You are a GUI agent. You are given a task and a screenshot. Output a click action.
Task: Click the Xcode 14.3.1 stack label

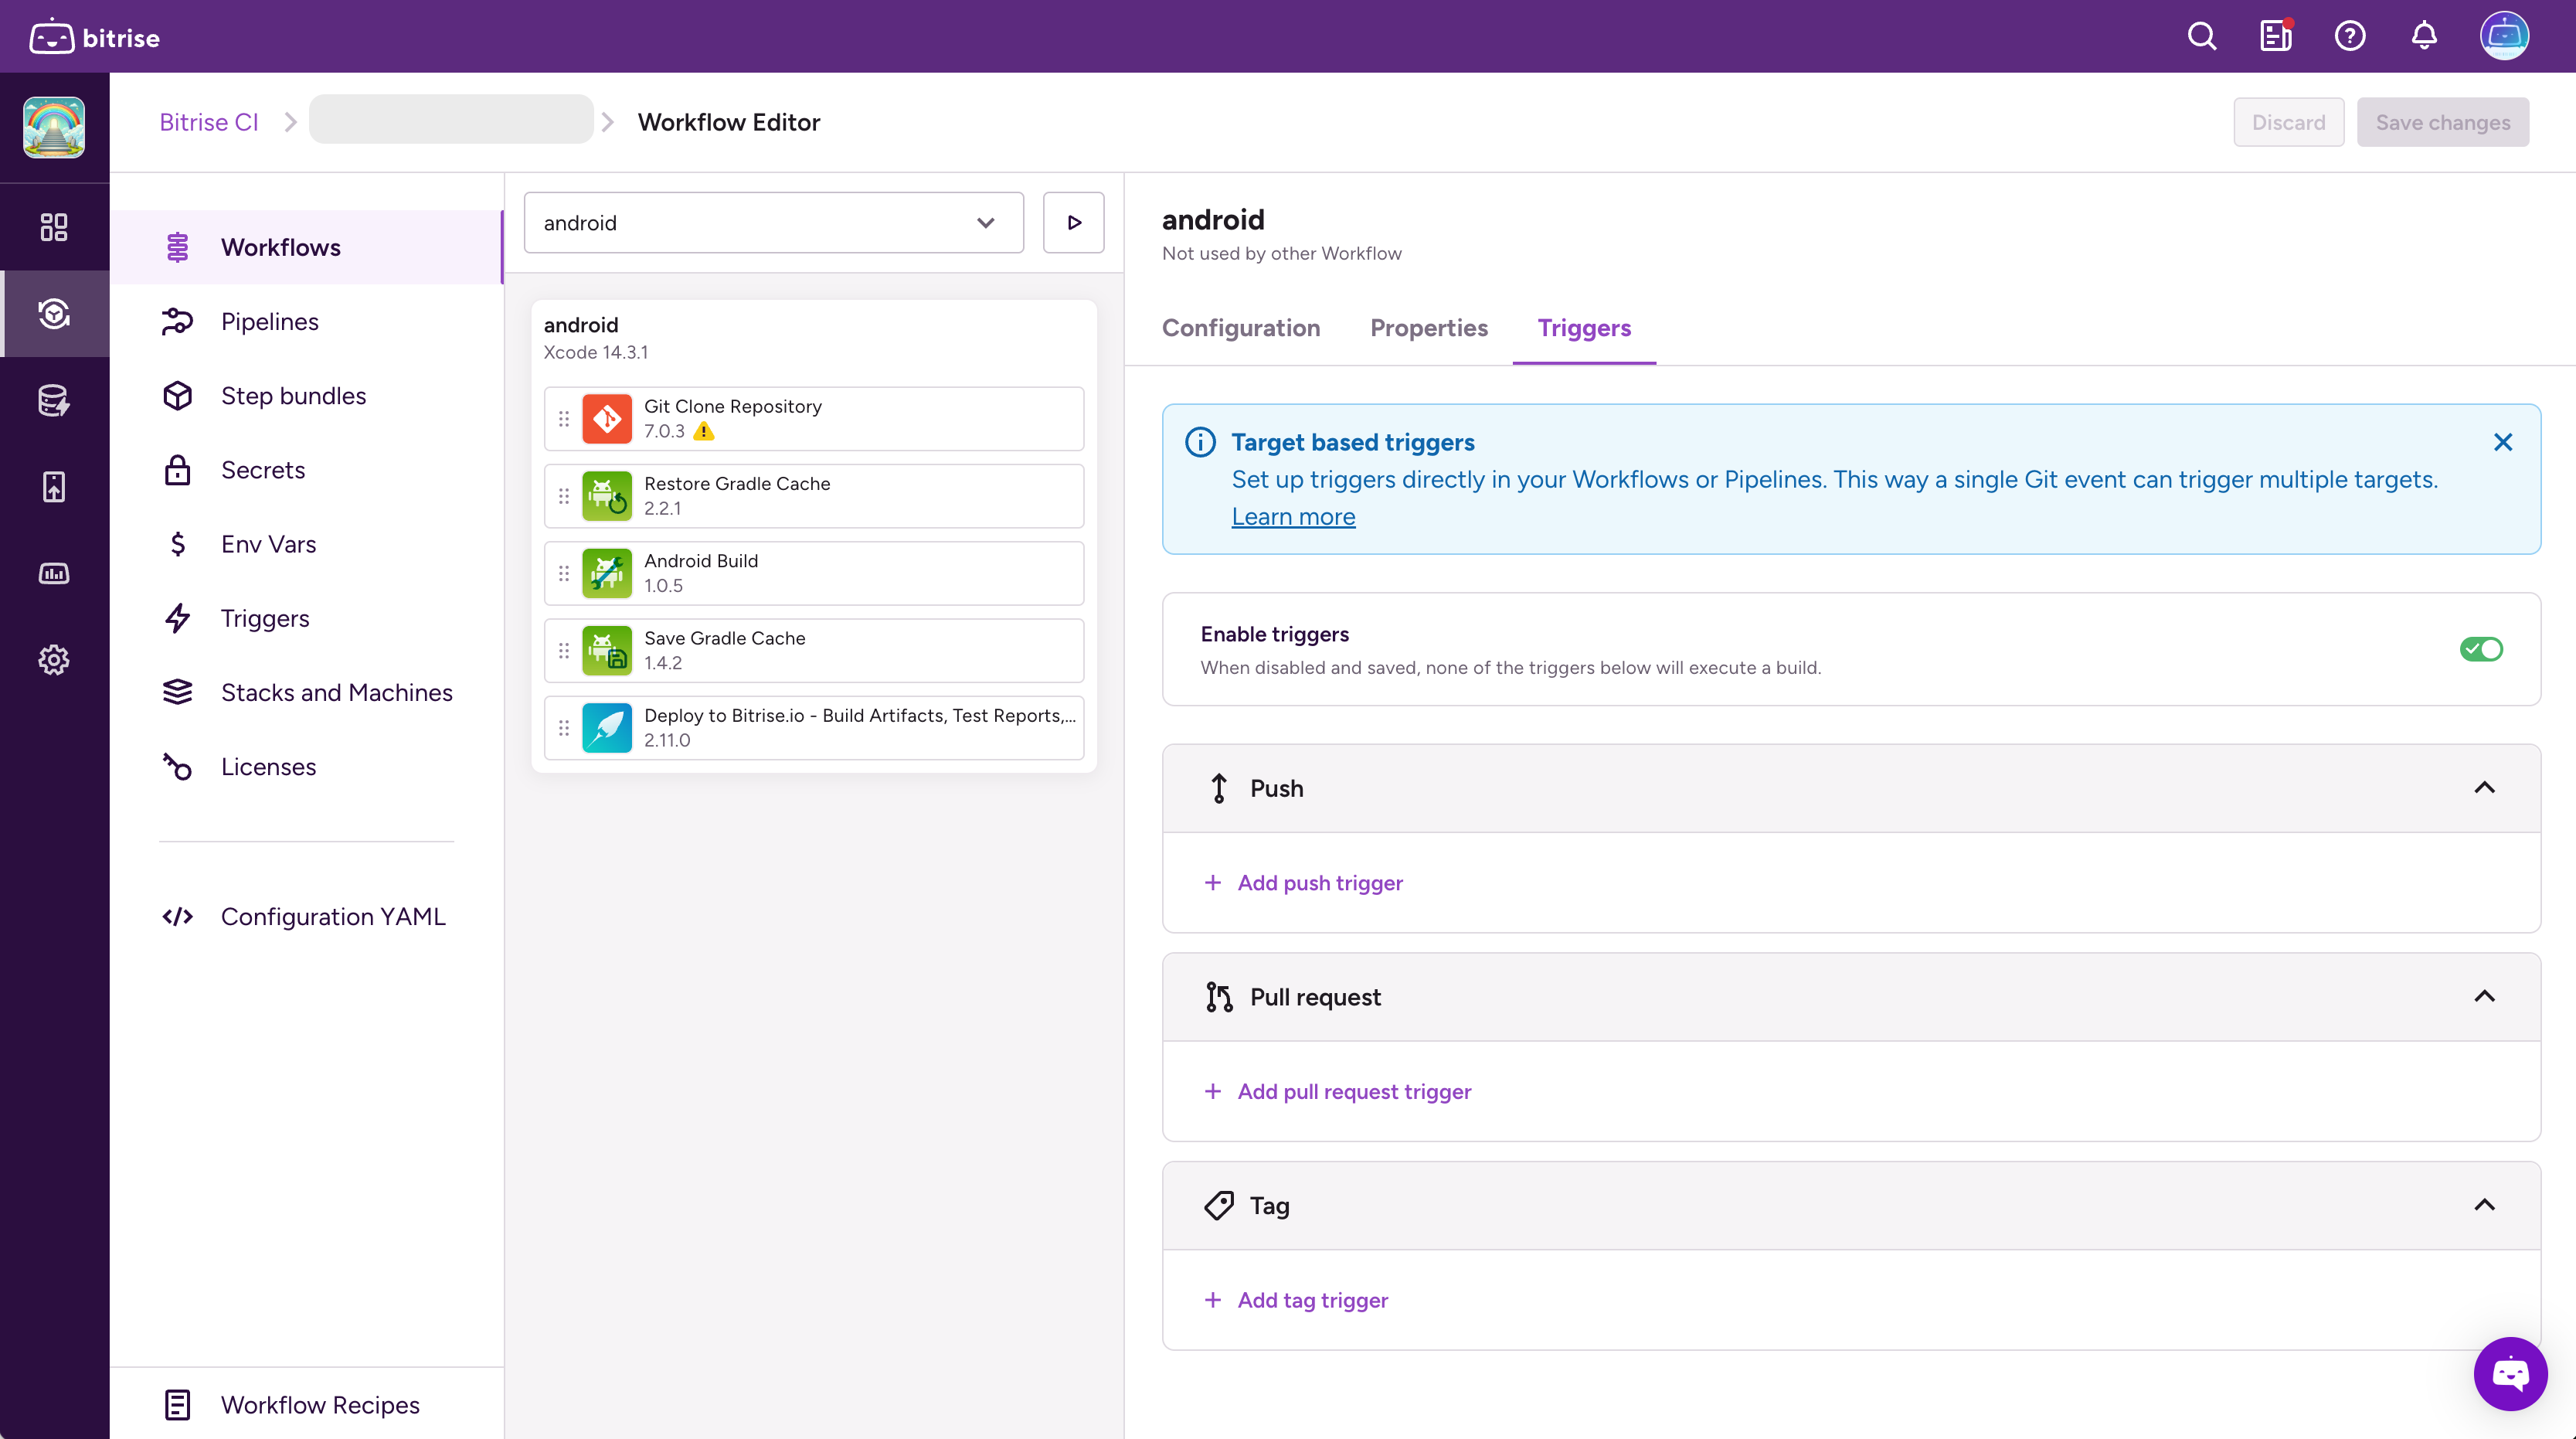click(x=596, y=352)
